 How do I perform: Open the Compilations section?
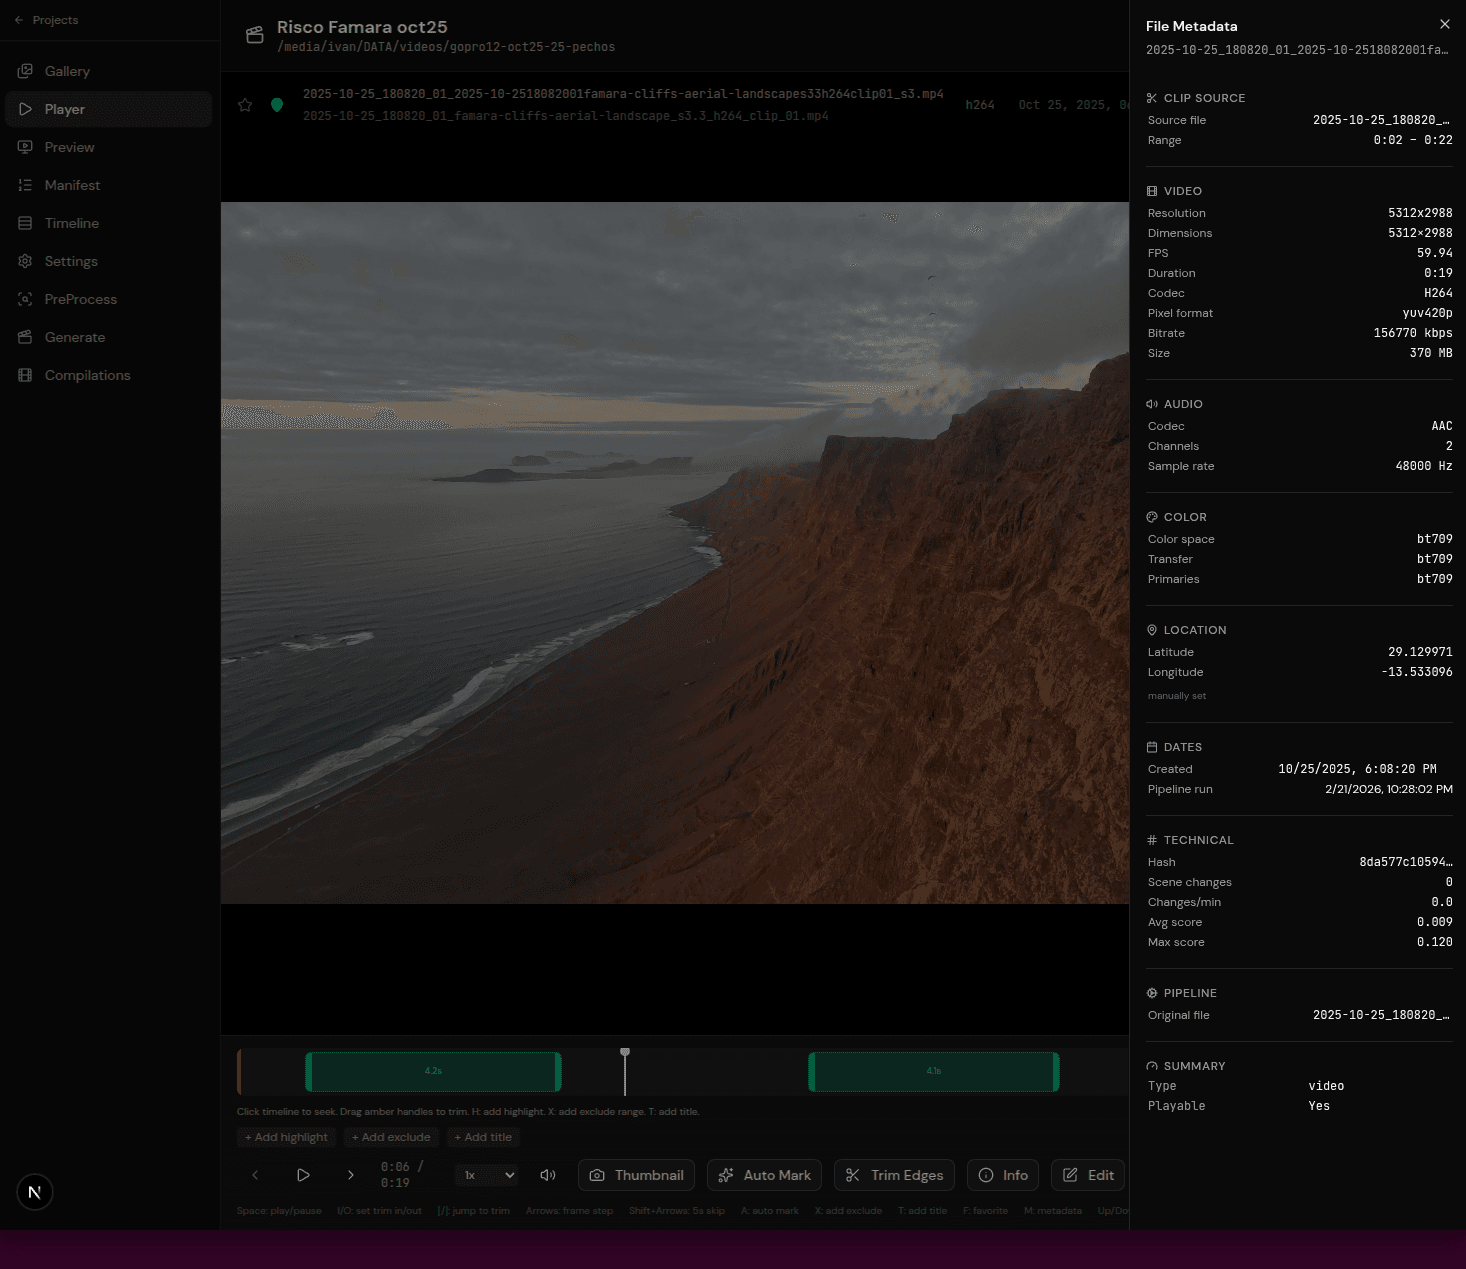(x=87, y=375)
